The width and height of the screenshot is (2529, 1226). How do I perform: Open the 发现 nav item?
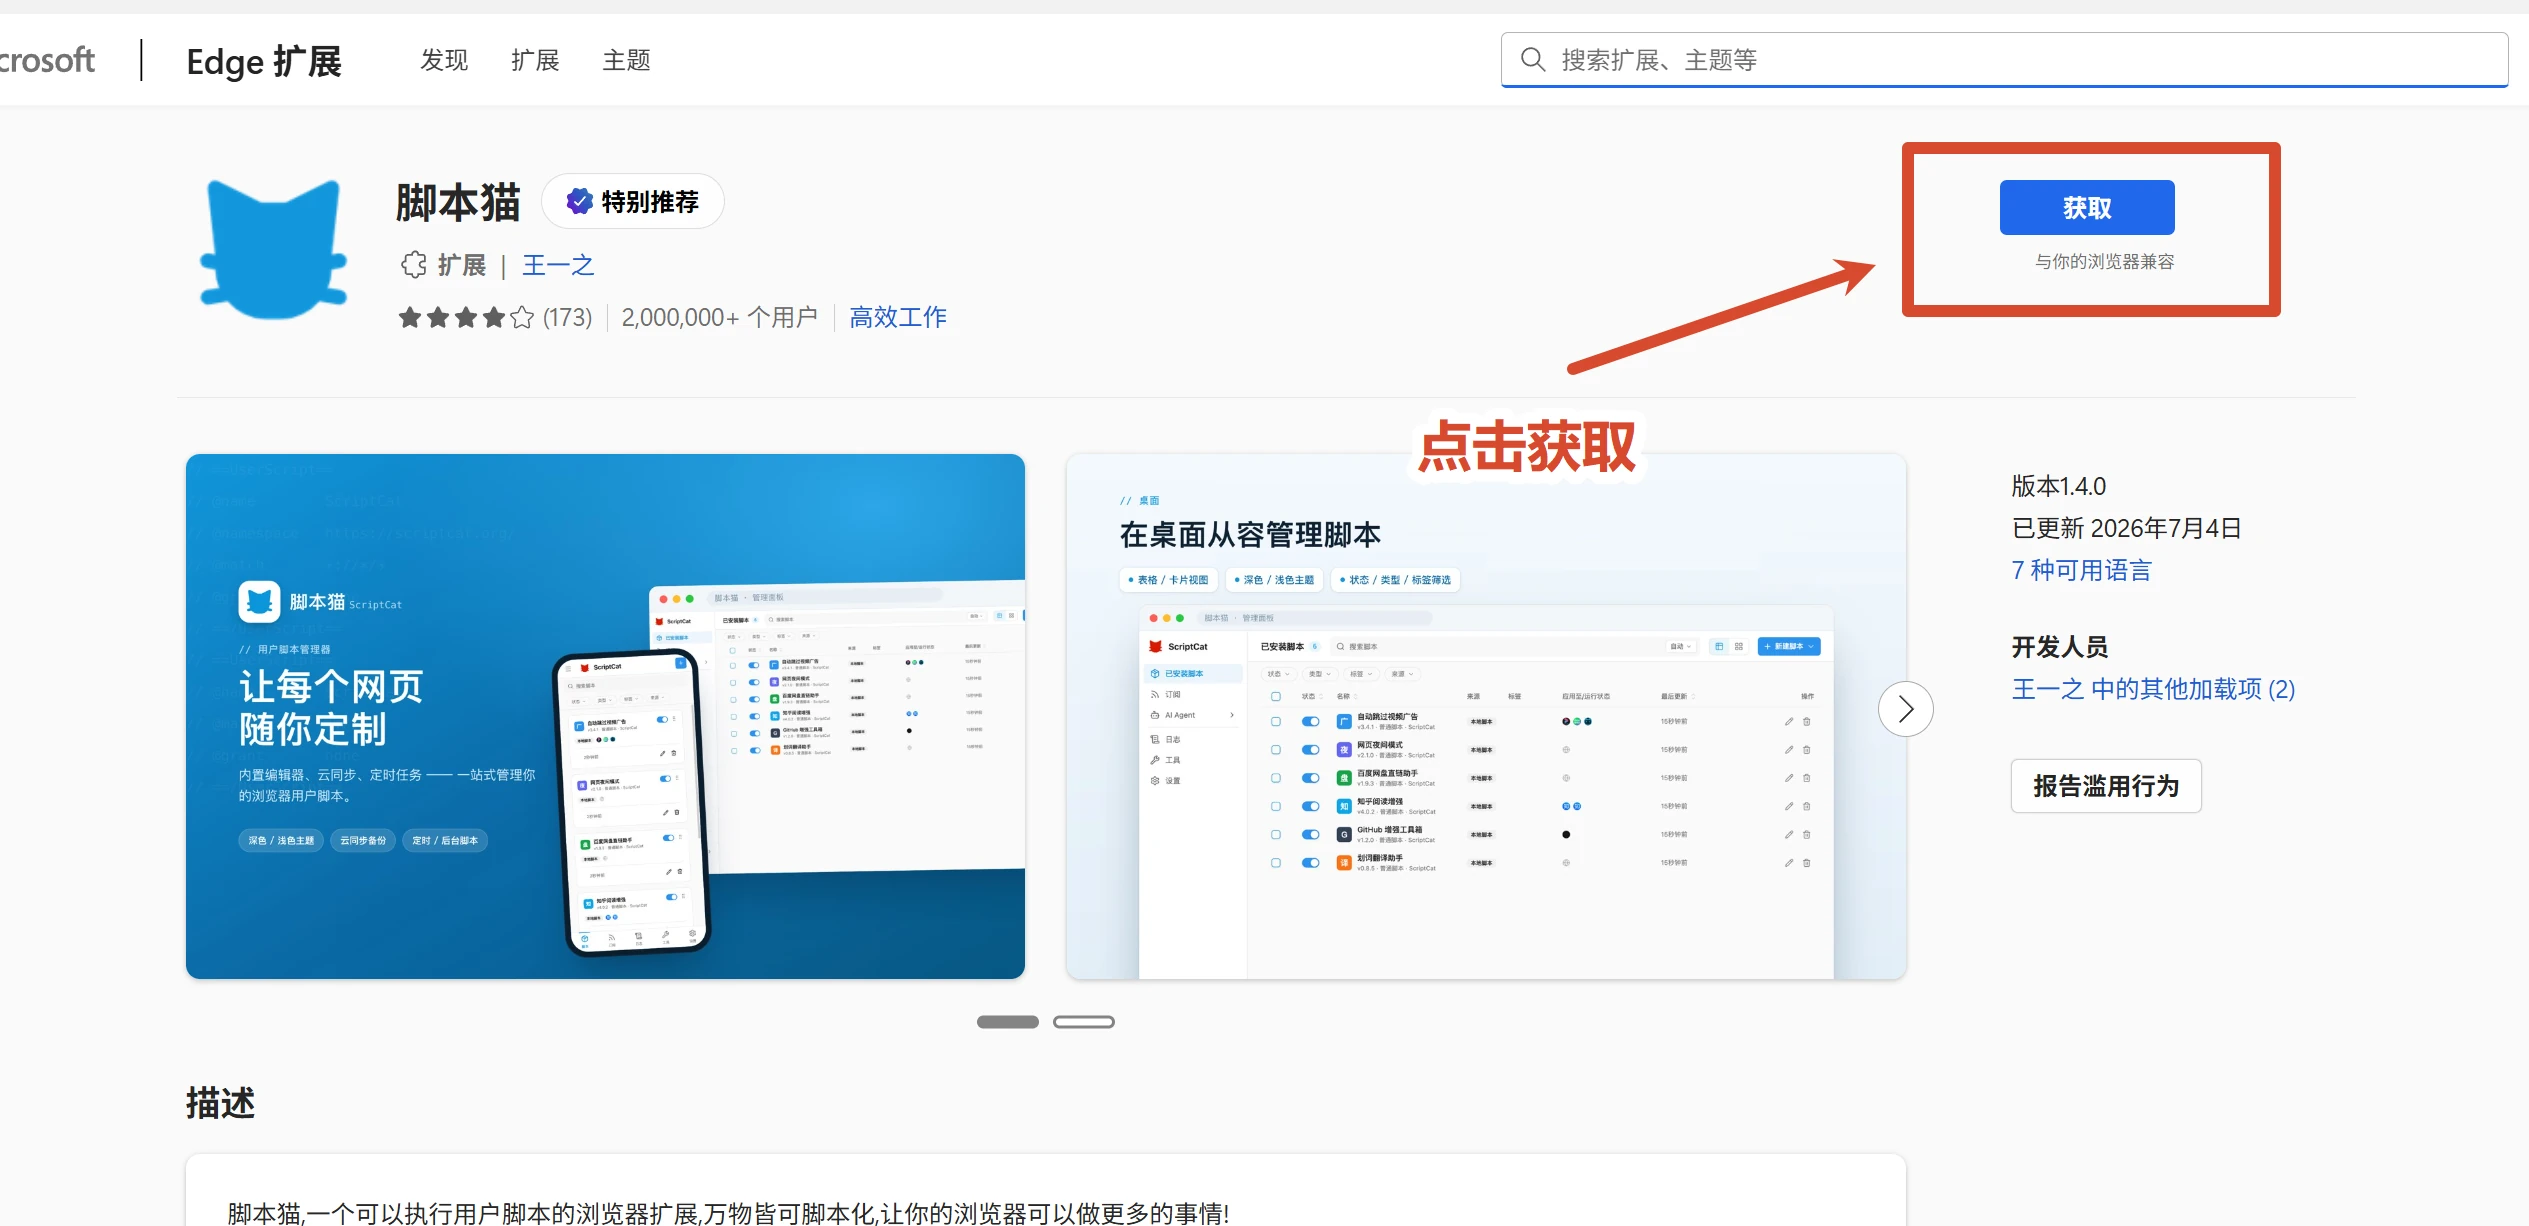[444, 60]
